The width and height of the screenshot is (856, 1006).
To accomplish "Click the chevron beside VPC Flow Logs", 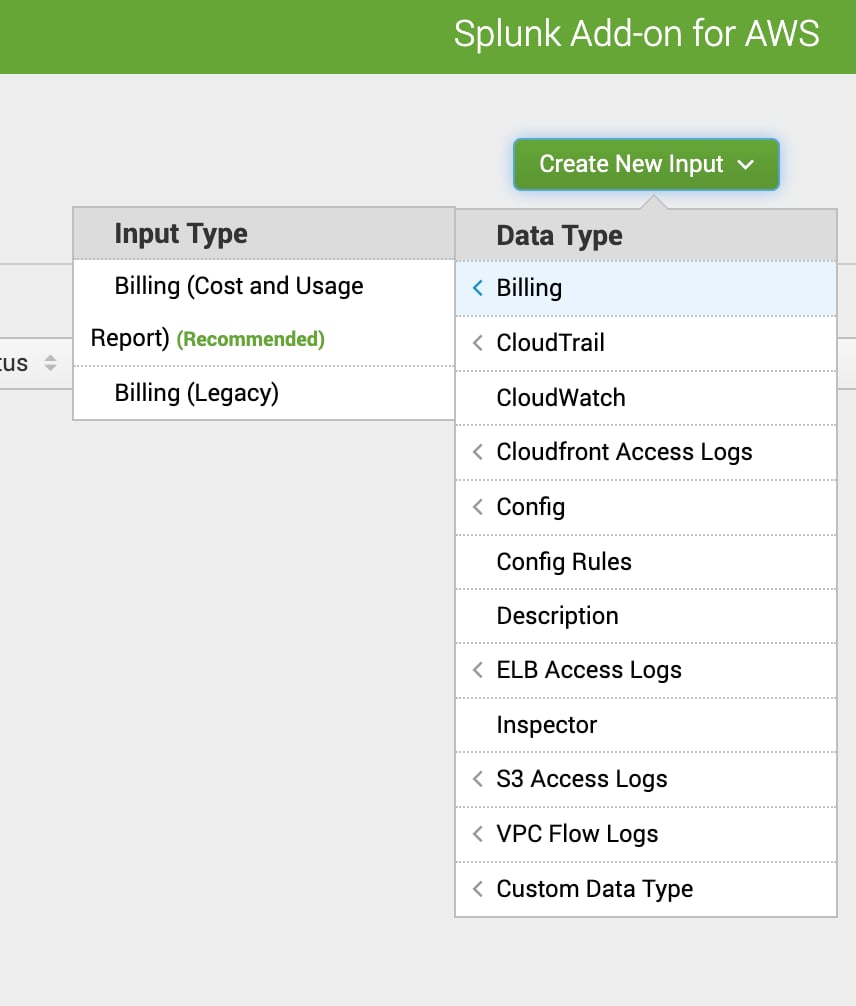I will coord(477,834).
